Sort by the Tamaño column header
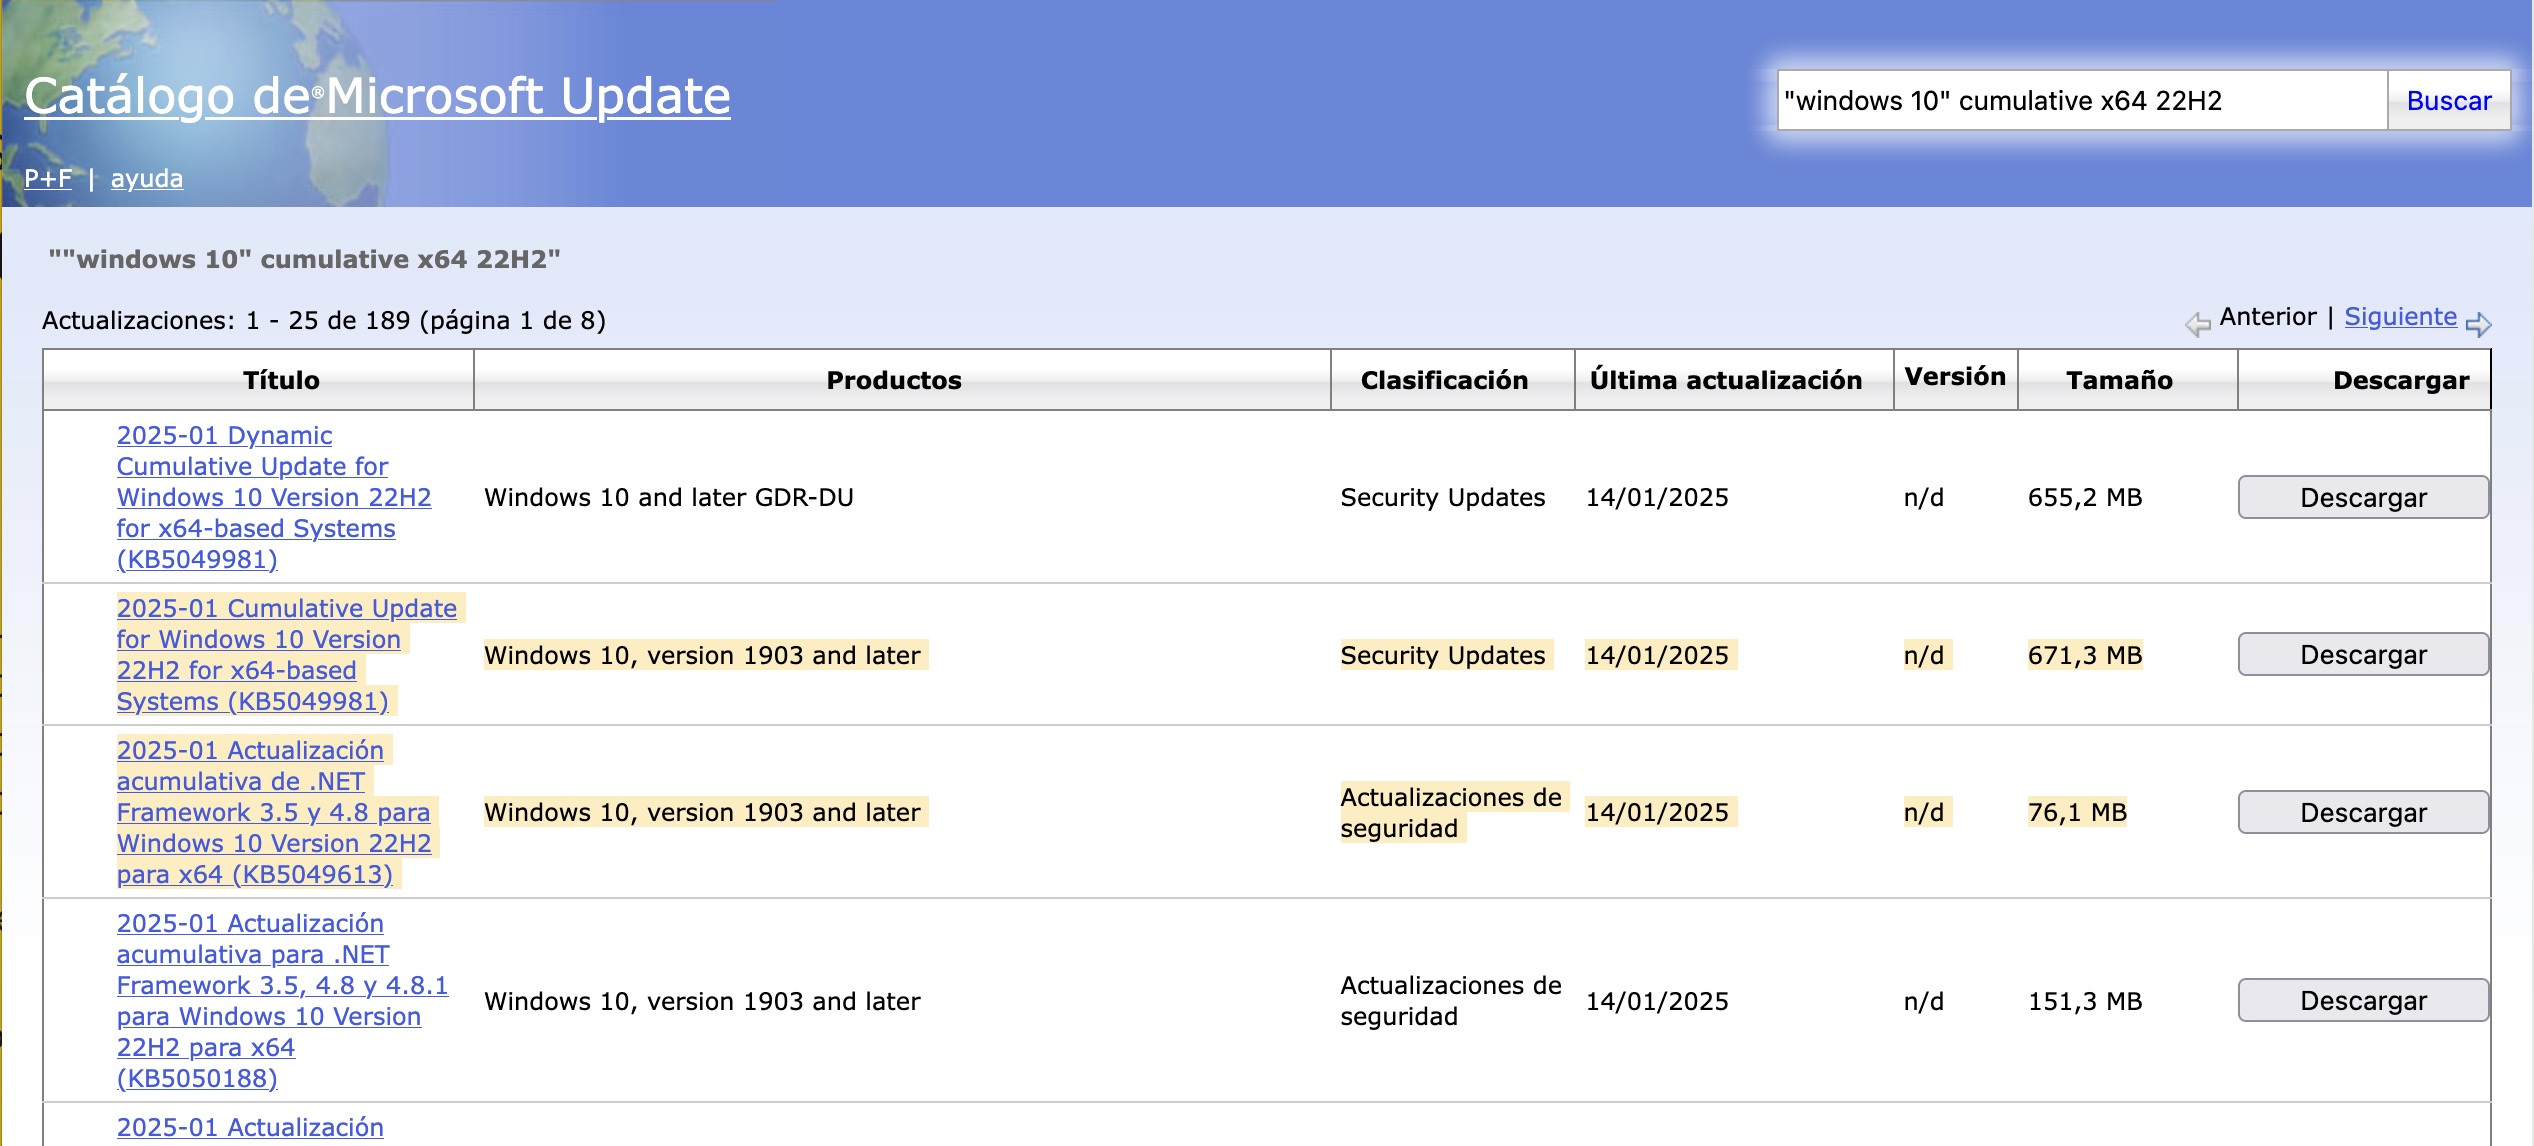This screenshot has width=2534, height=1146. [x=2119, y=380]
